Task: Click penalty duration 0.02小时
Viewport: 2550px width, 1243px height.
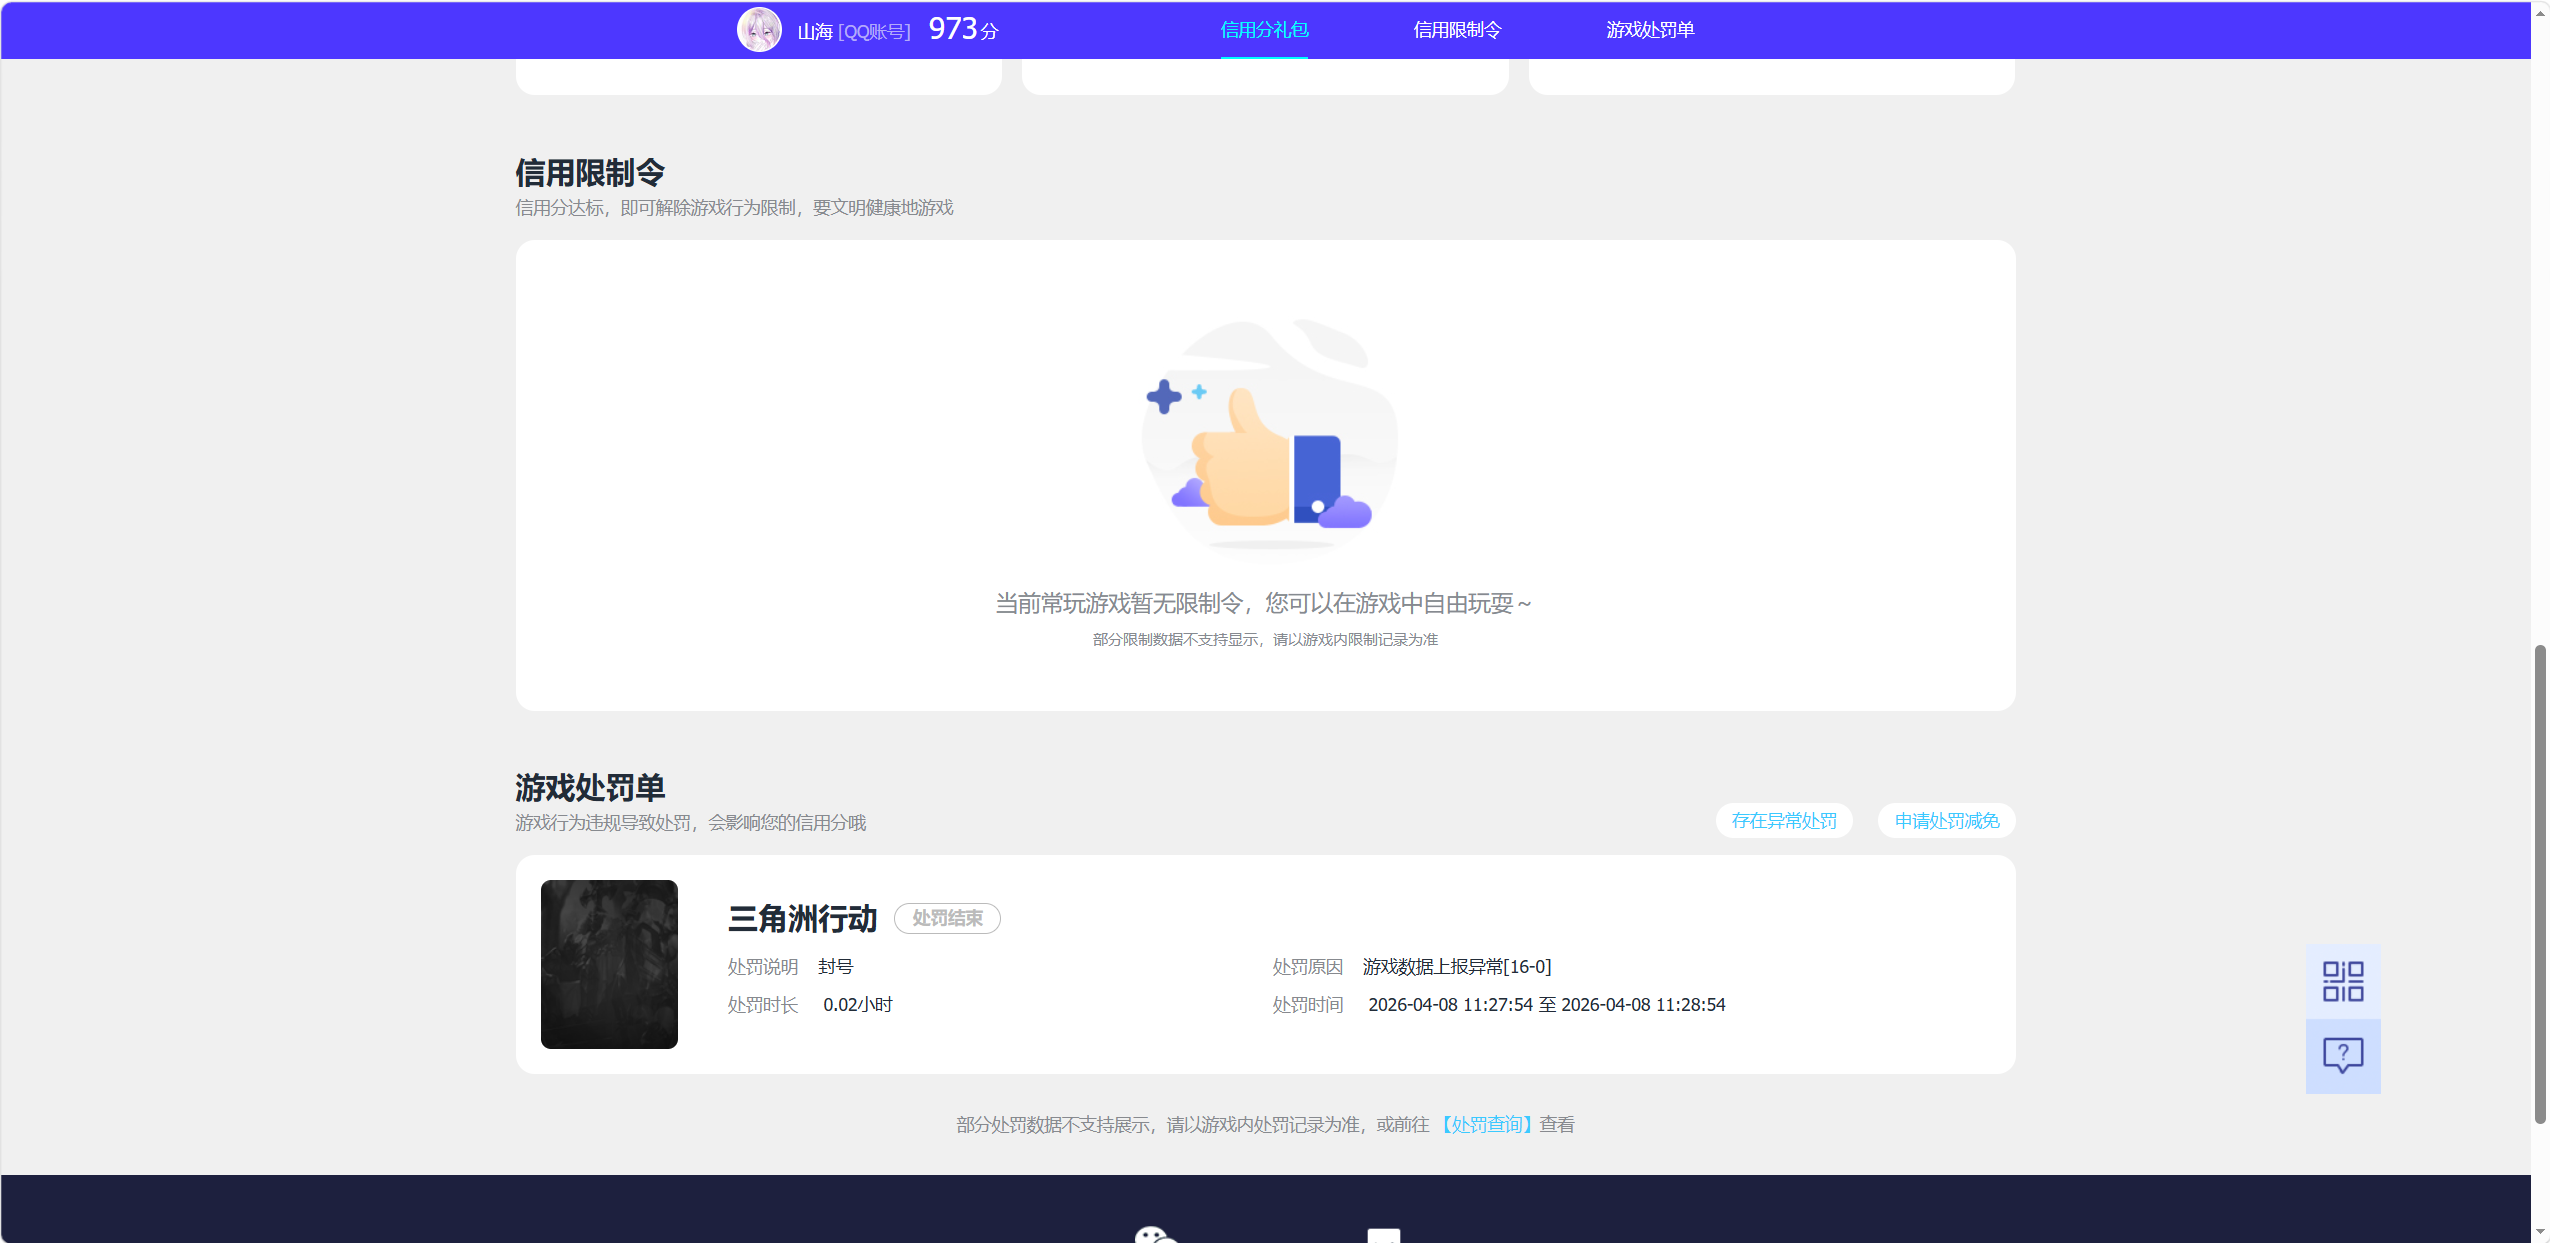Action: click(x=858, y=1005)
